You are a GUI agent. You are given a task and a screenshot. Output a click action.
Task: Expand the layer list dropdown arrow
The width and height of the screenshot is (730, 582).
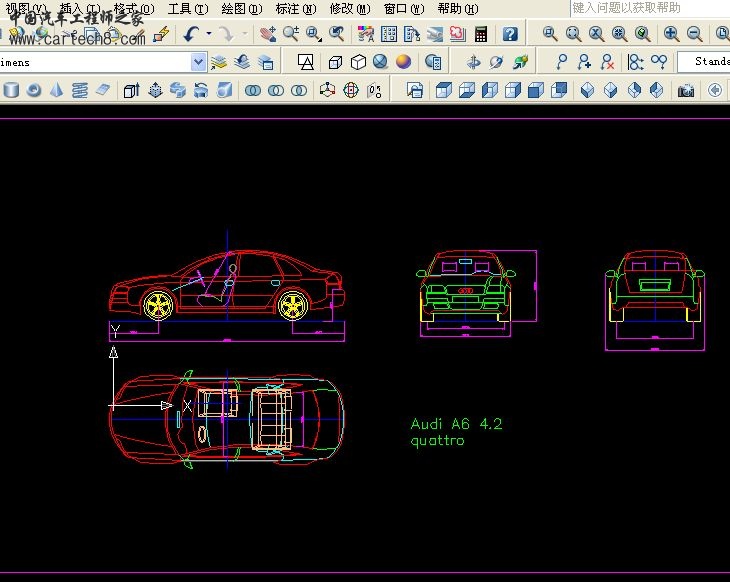click(198, 62)
